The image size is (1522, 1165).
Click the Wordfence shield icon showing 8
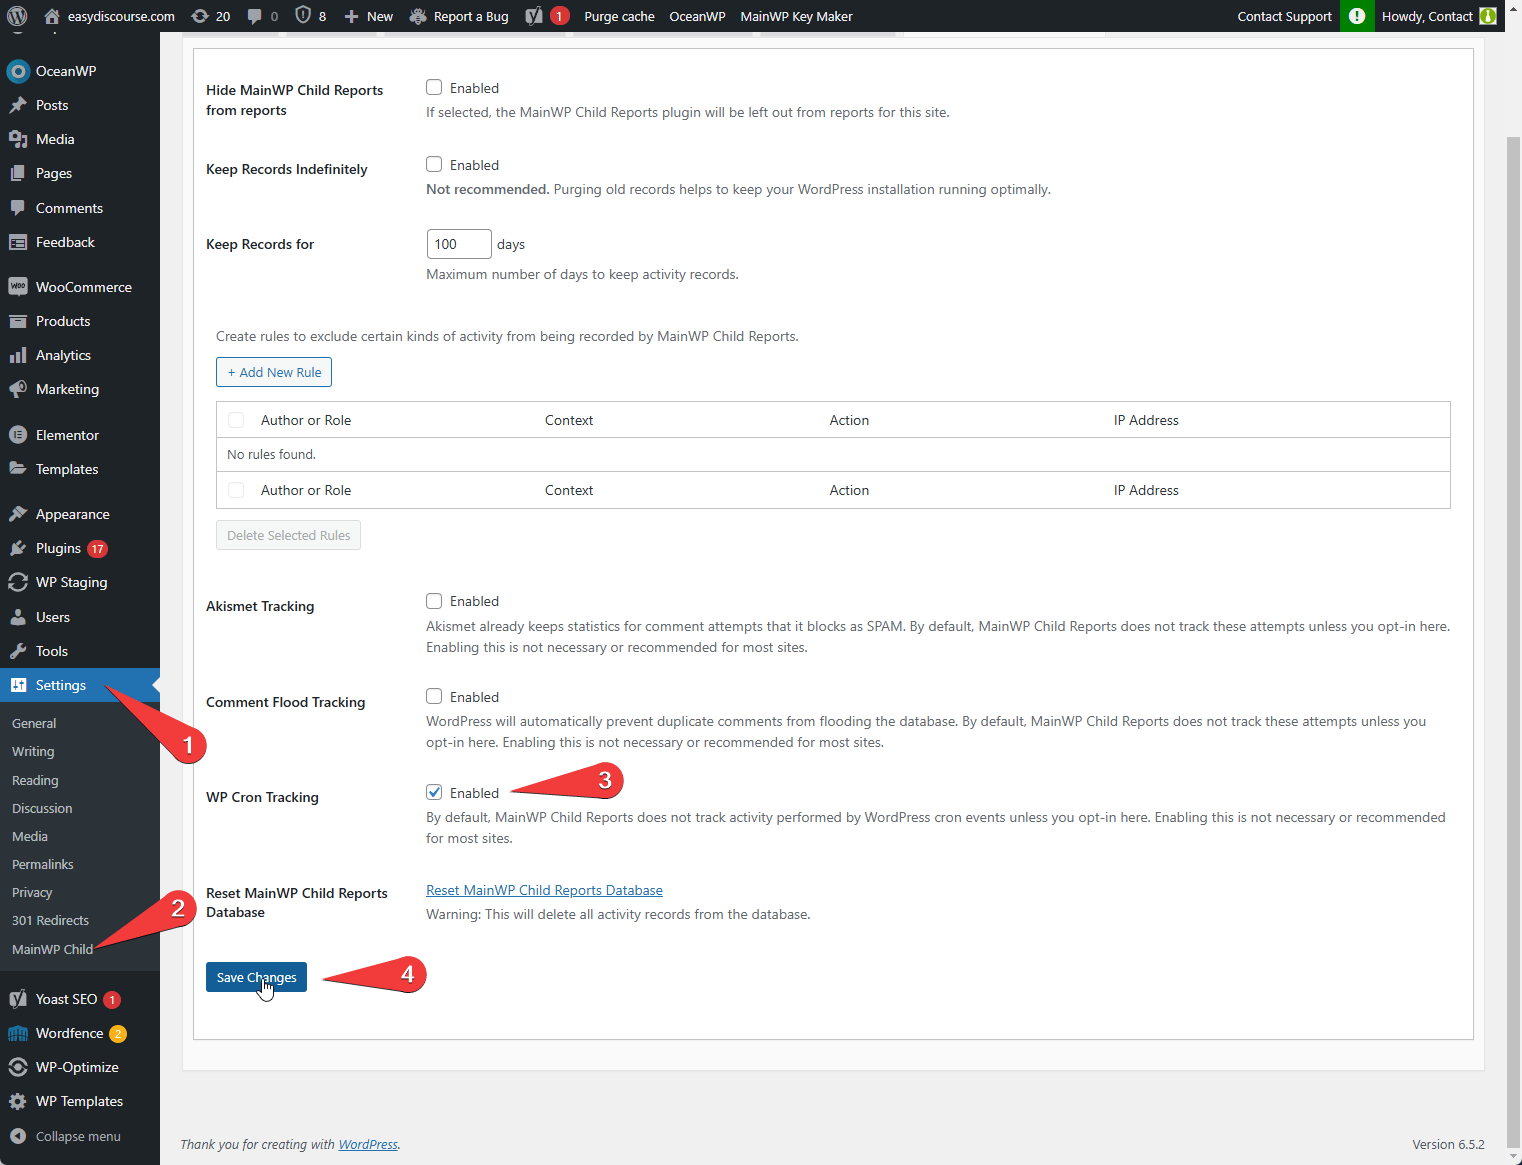pos(310,16)
